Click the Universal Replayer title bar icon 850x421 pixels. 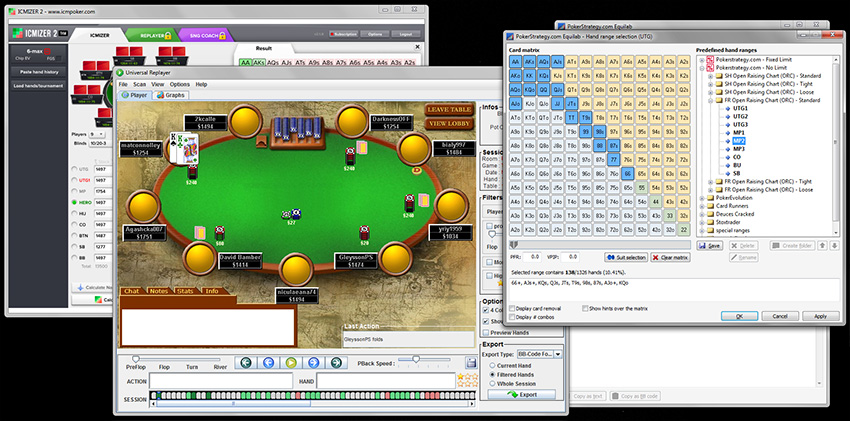[120, 72]
